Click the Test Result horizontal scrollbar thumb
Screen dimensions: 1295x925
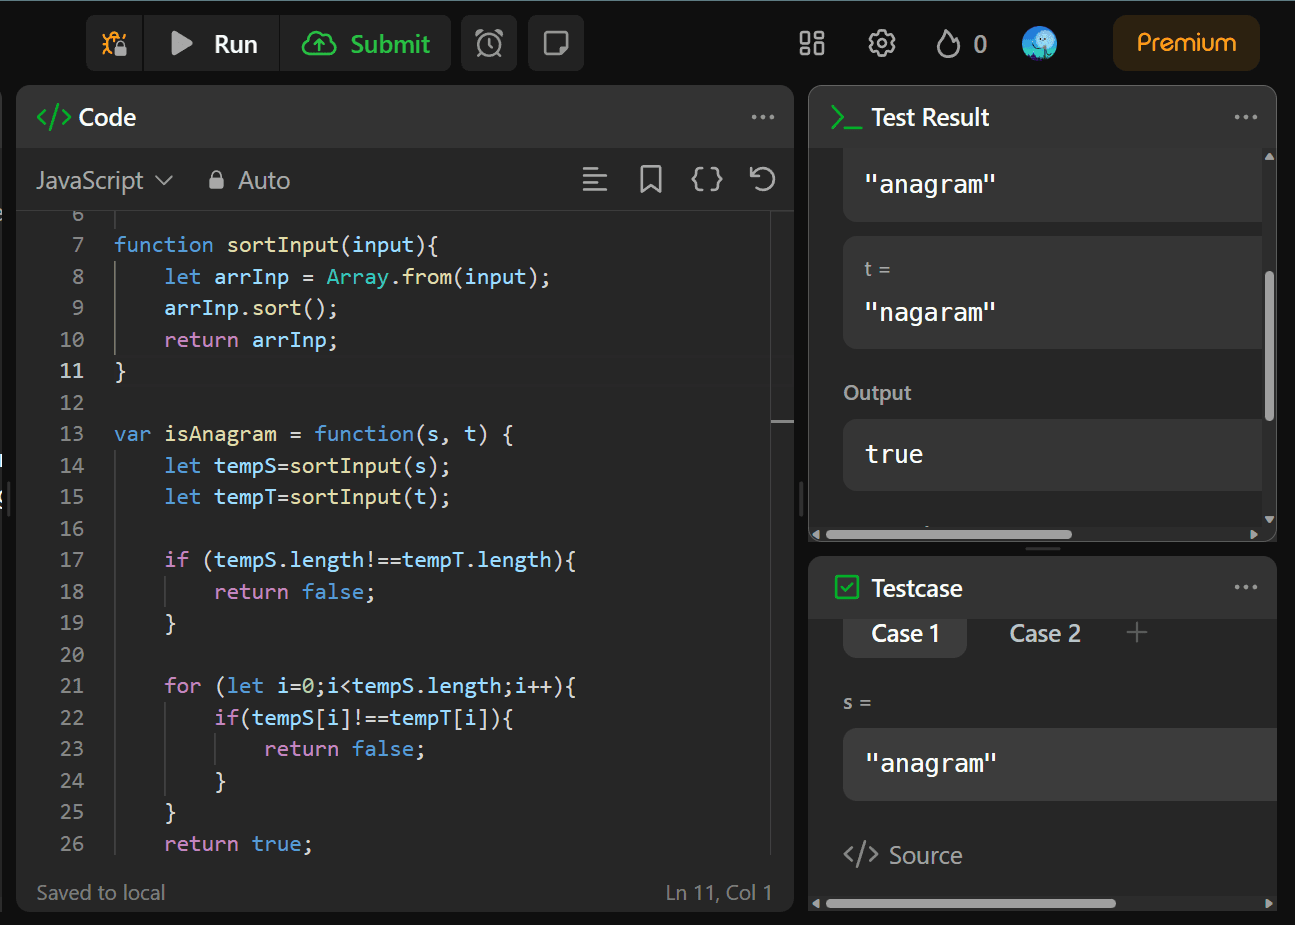949,534
